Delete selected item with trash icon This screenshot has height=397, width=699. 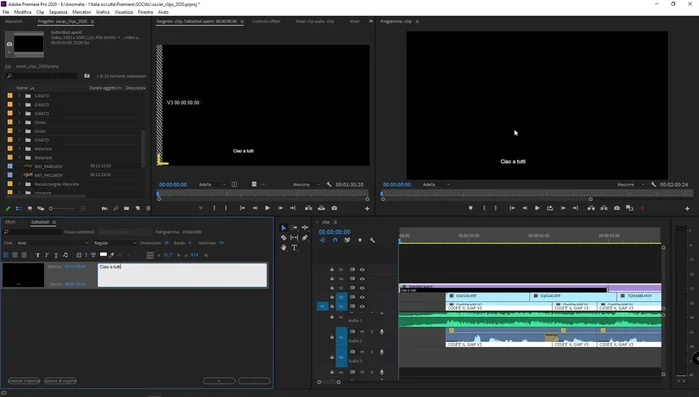[x=148, y=209]
